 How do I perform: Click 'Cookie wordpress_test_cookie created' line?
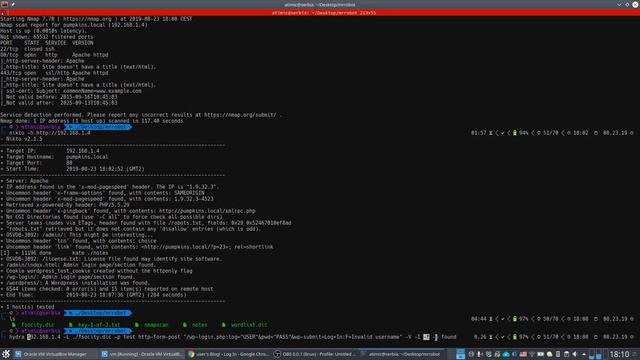(96, 271)
